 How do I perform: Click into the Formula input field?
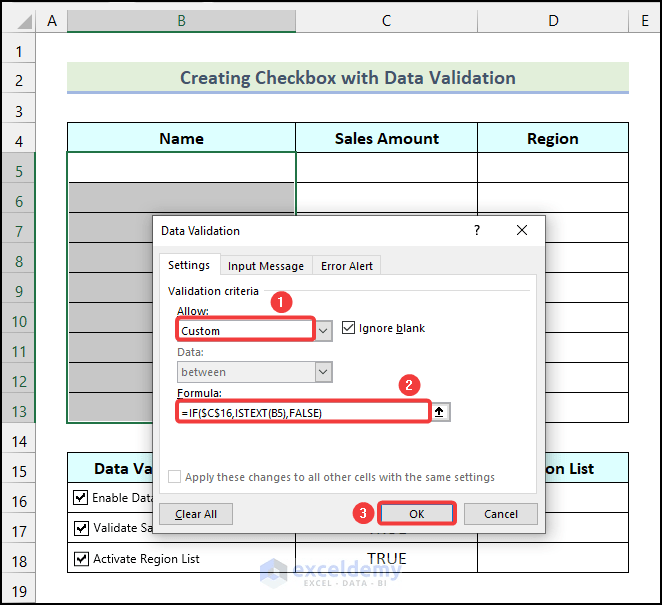[303, 412]
